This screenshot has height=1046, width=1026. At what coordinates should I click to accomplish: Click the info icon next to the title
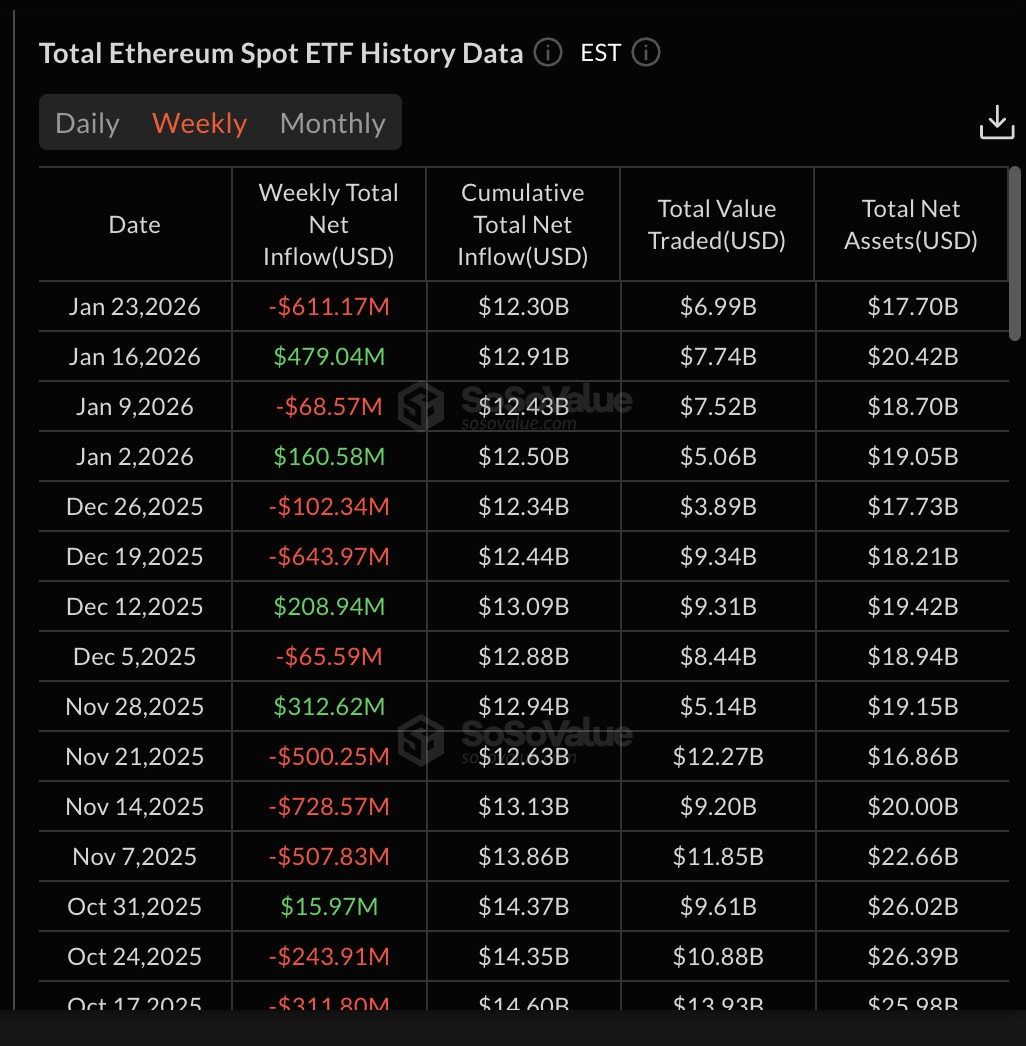click(x=547, y=54)
